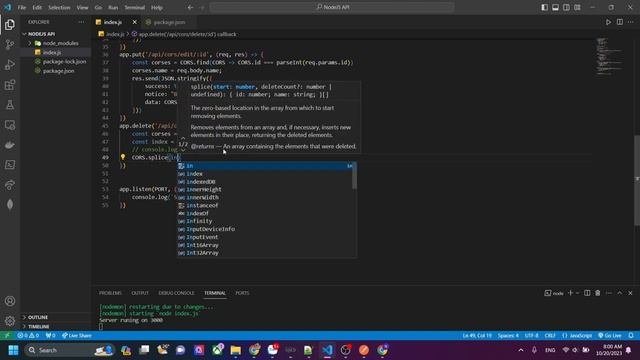Open the Help menu
The height and width of the screenshot is (360, 640).
click(x=157, y=7)
